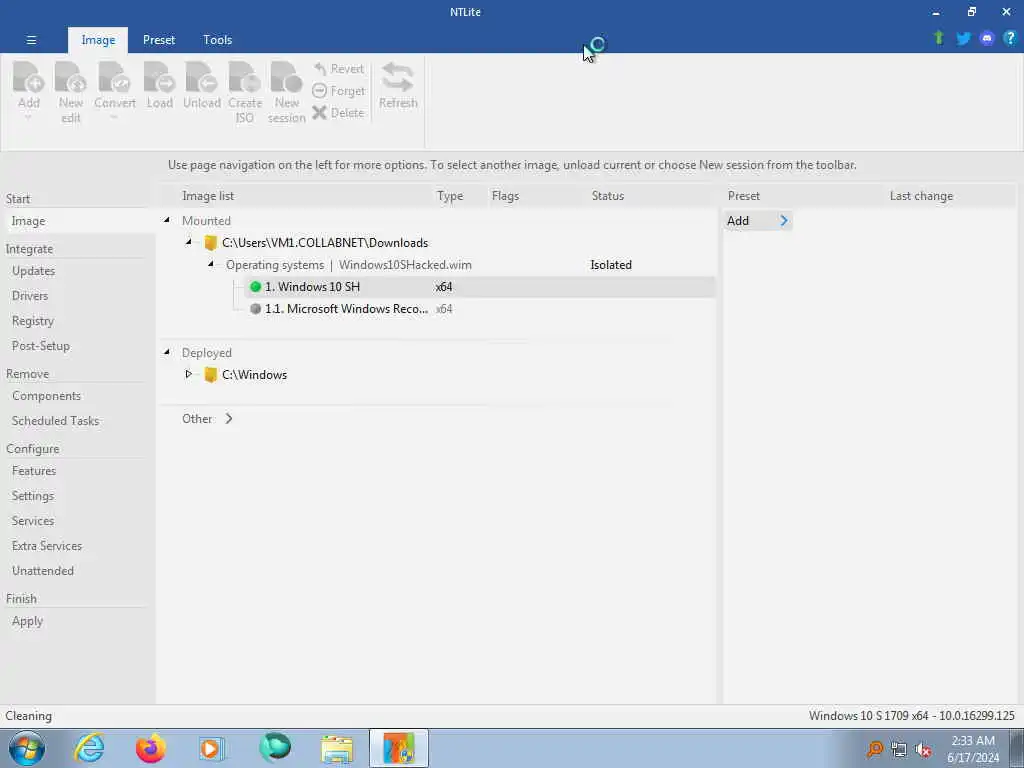Click the Windows 10 S 1709 x64 status text
The height and width of the screenshot is (768, 1024).
tap(912, 716)
